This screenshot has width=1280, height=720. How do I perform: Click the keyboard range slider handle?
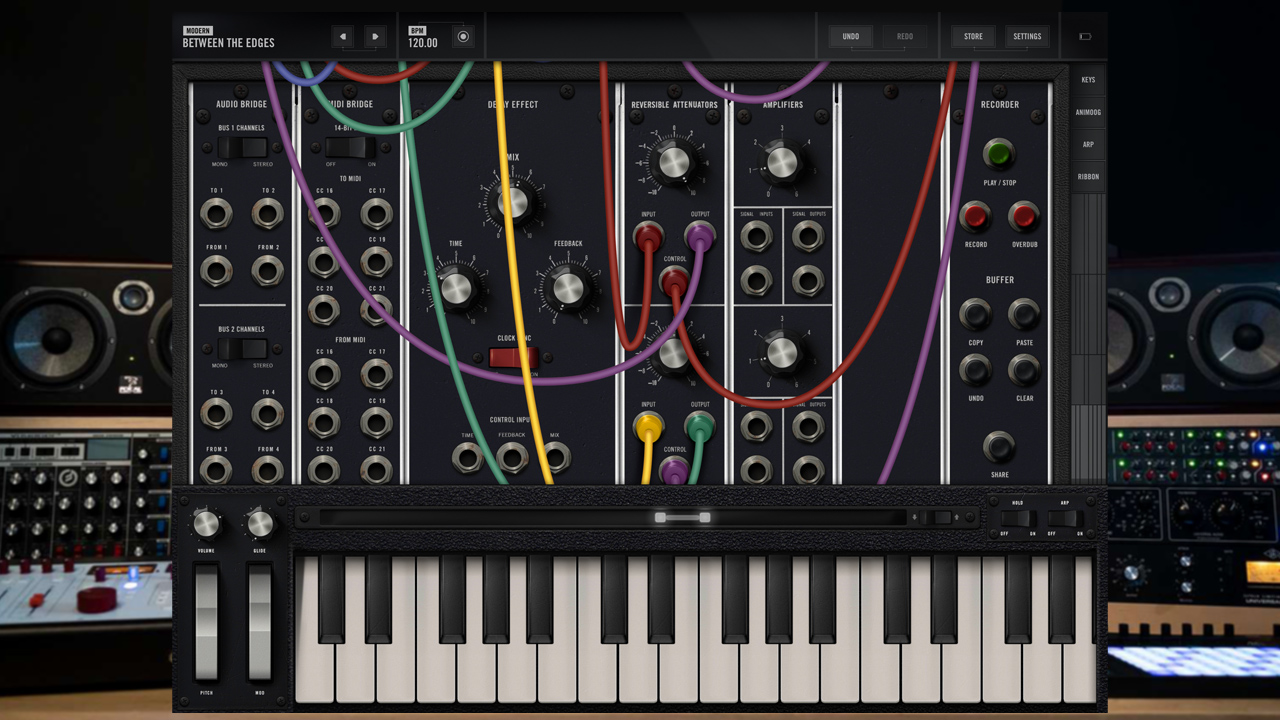682,517
